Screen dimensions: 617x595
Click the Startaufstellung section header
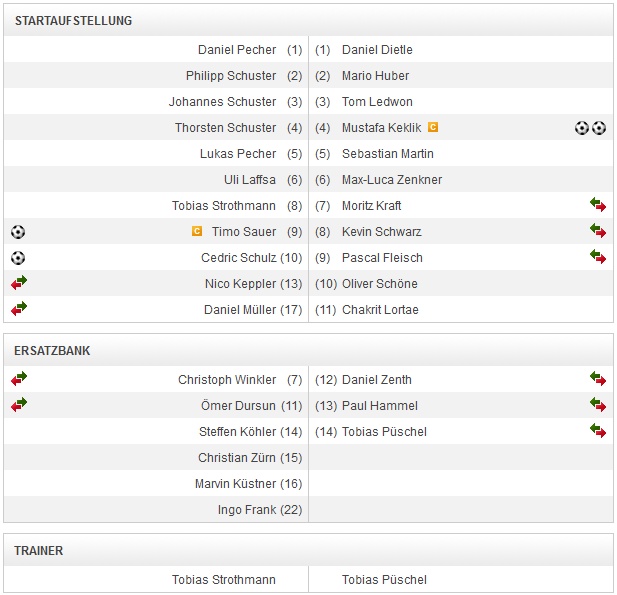pos(73,21)
